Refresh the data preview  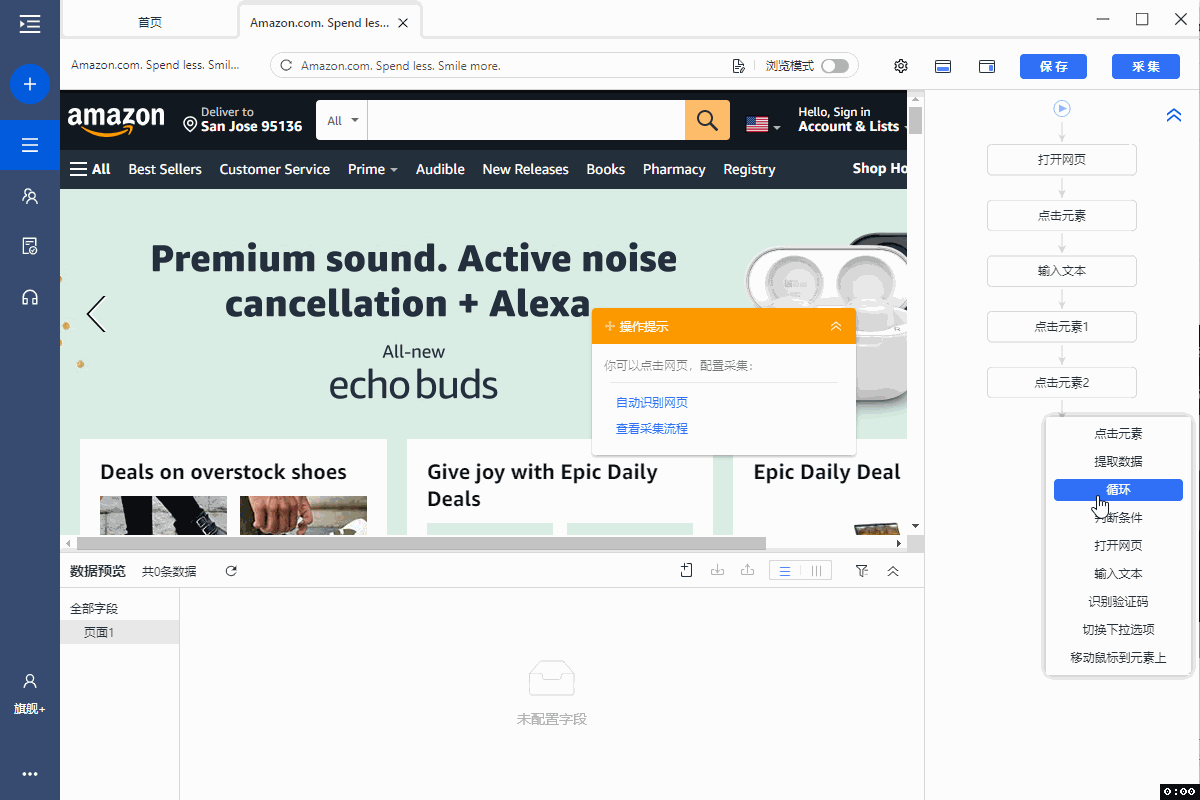[231, 571]
